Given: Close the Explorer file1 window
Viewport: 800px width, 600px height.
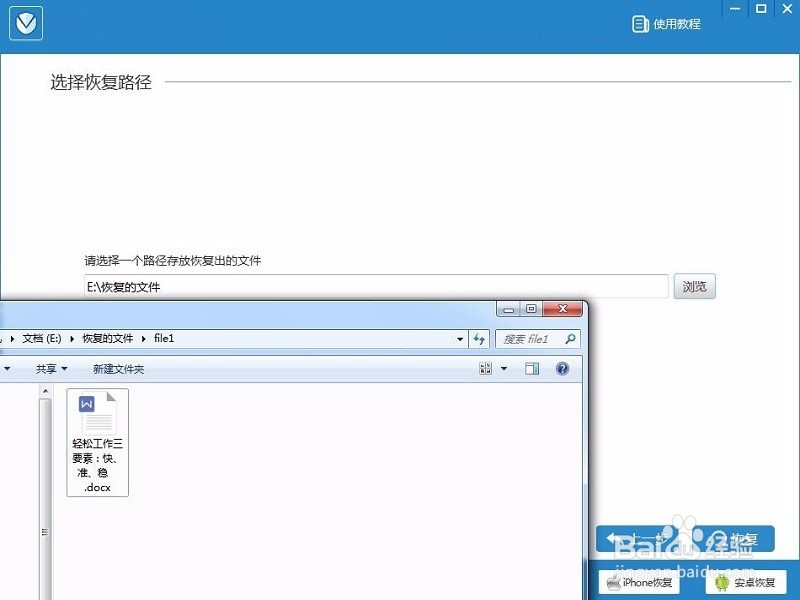Looking at the screenshot, I should 562,309.
